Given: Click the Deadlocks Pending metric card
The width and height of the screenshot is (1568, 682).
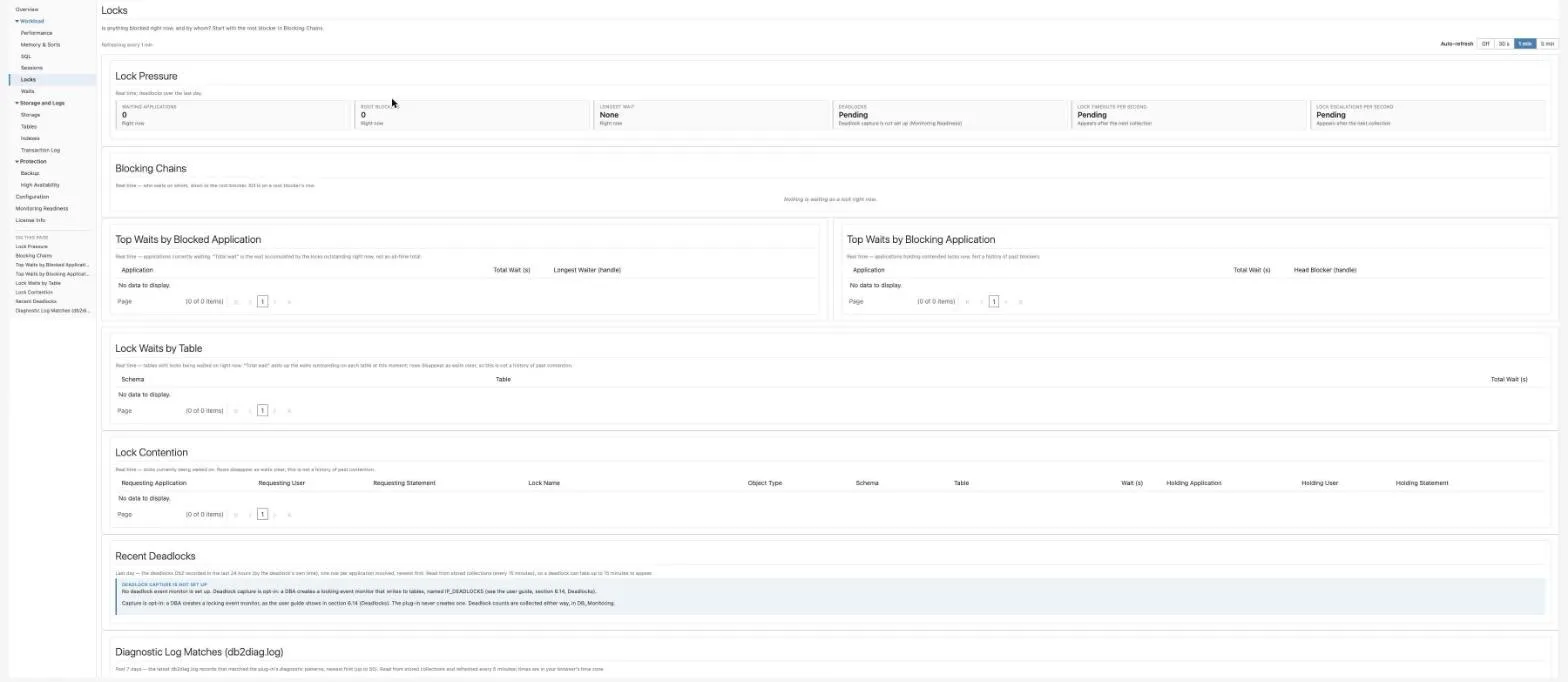Looking at the screenshot, I should [x=950, y=115].
